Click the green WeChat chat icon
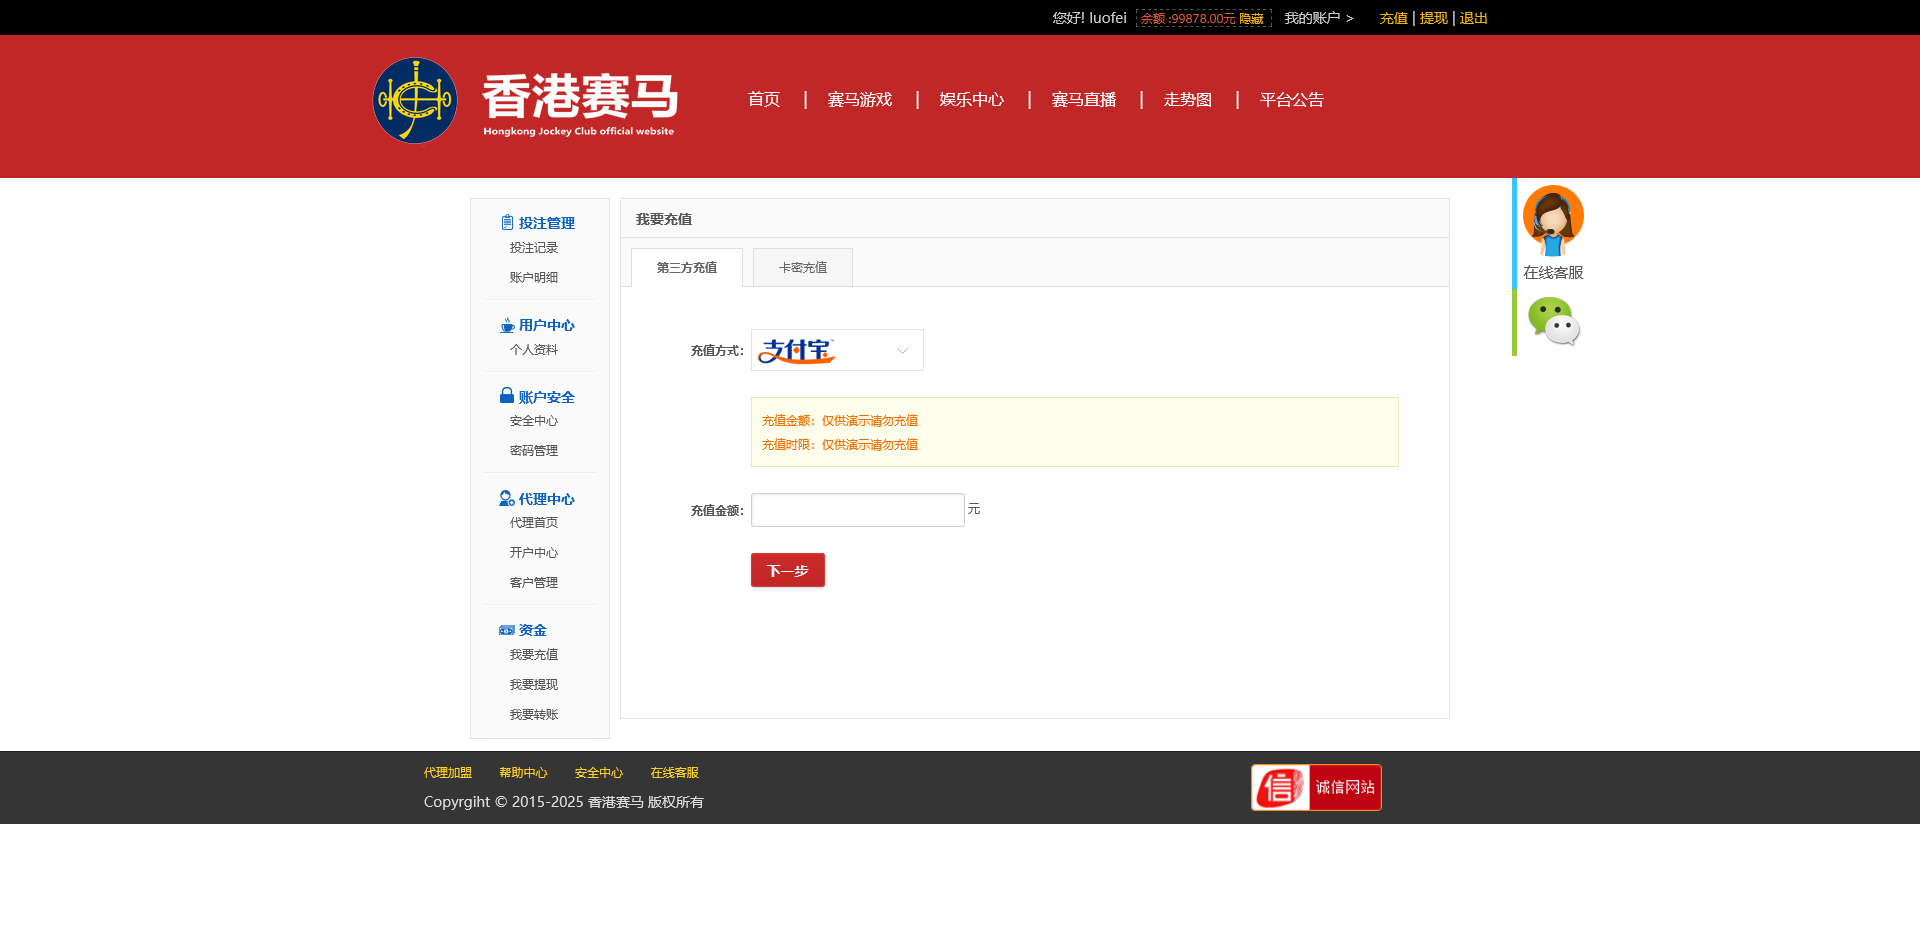 (1552, 322)
